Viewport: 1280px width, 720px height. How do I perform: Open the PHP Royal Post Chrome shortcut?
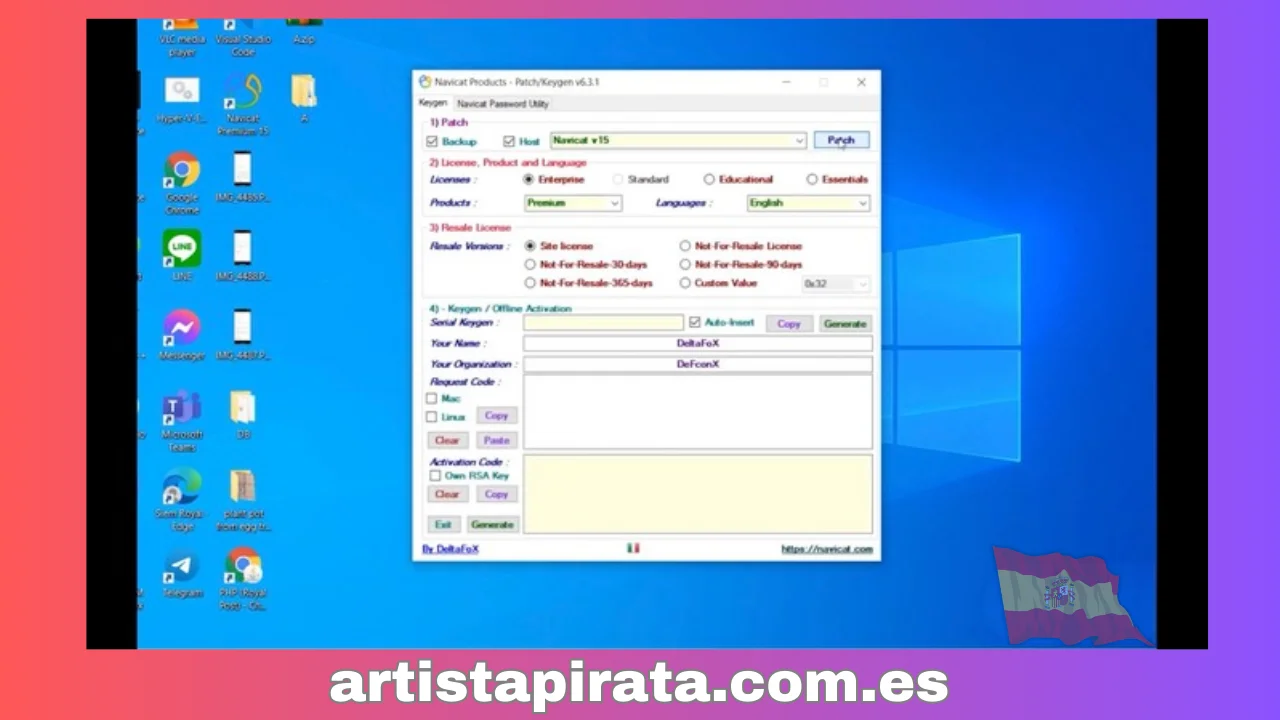pos(243,578)
